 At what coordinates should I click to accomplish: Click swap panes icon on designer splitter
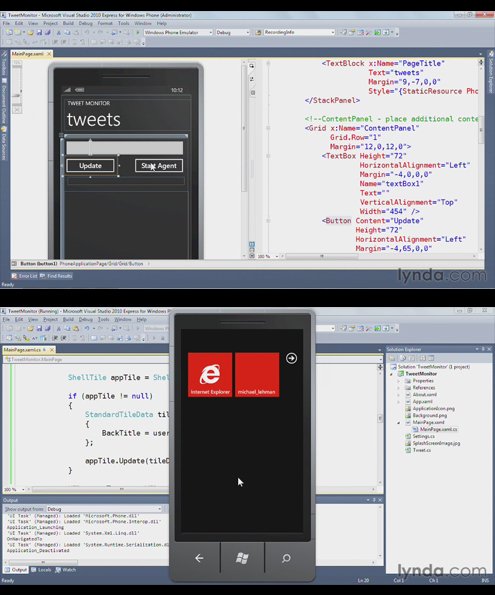coord(252,79)
